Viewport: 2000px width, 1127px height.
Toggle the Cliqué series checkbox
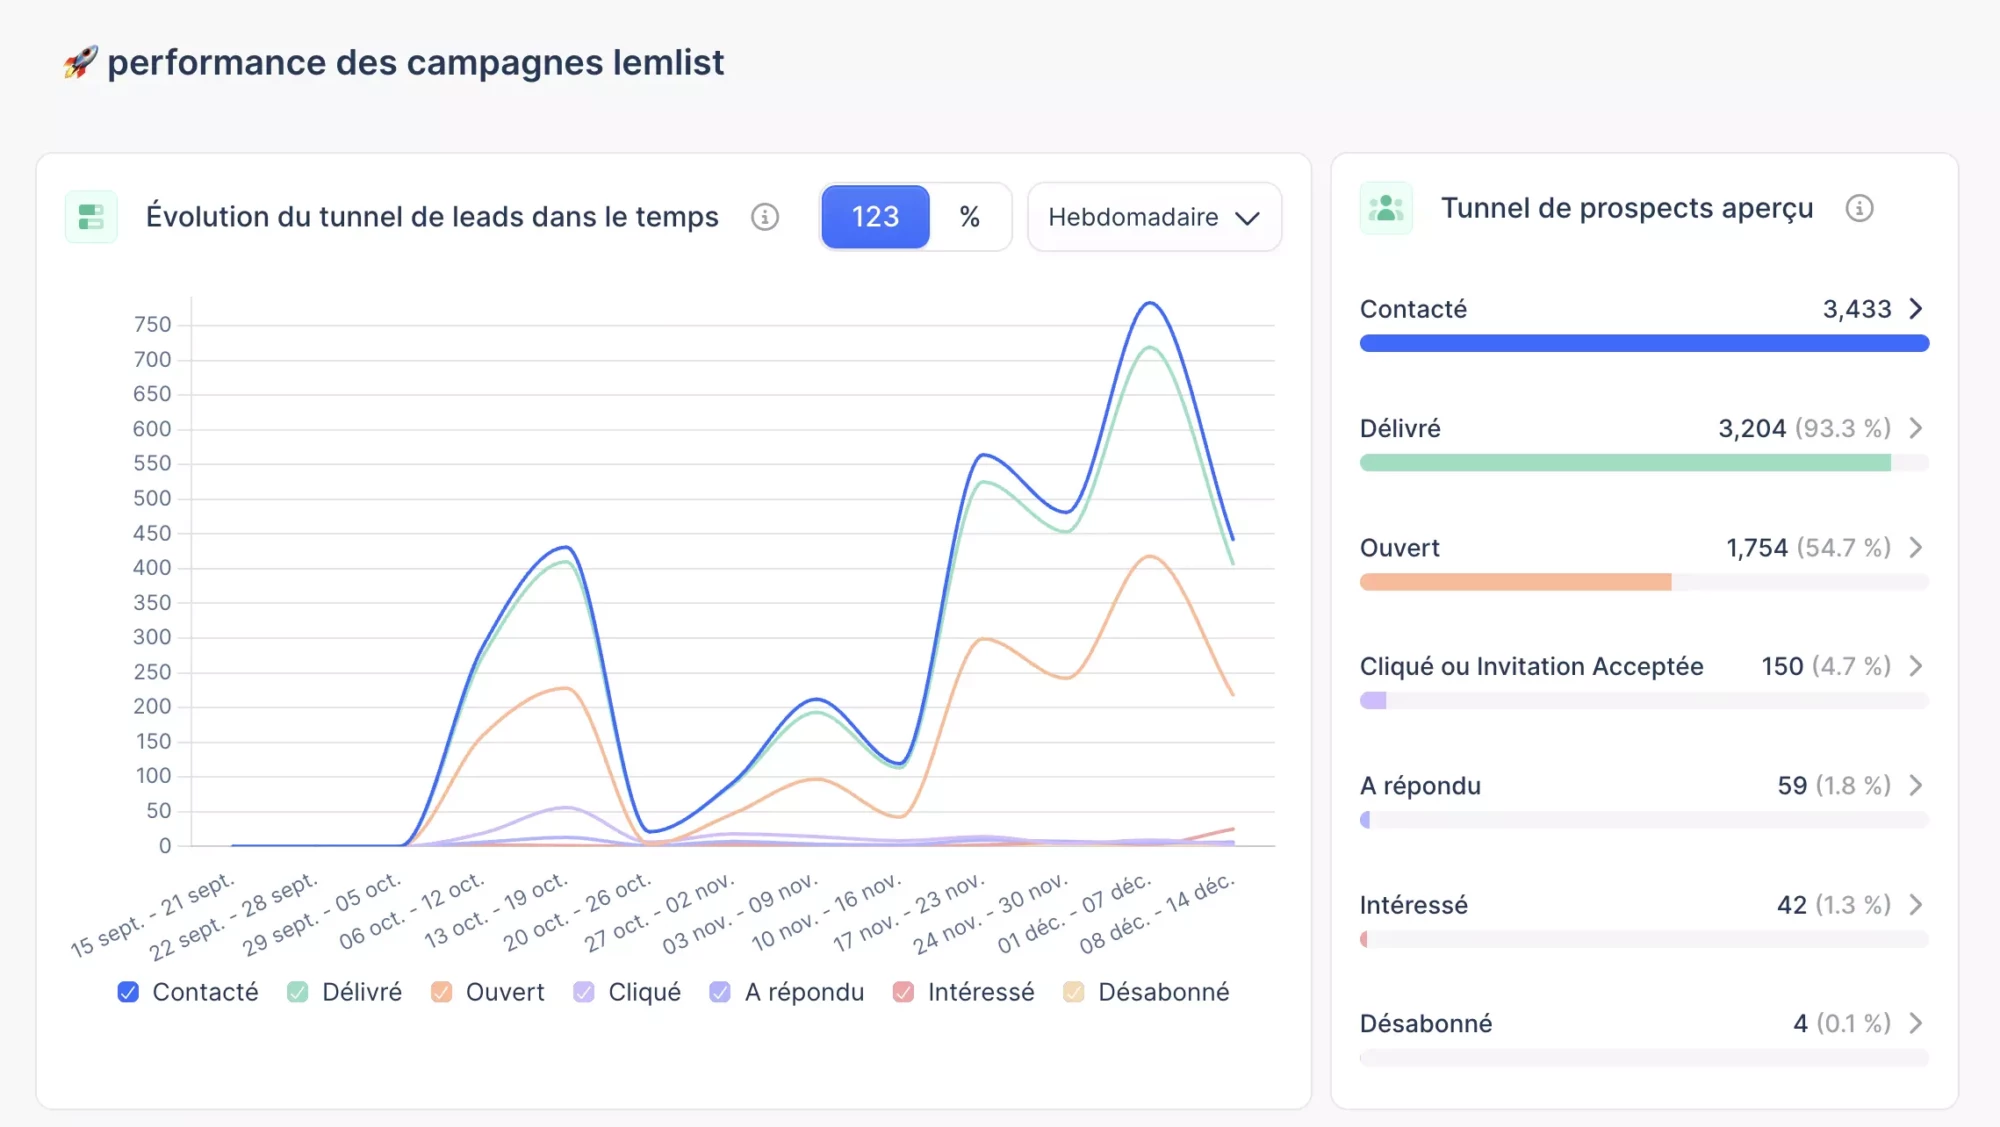(x=584, y=992)
